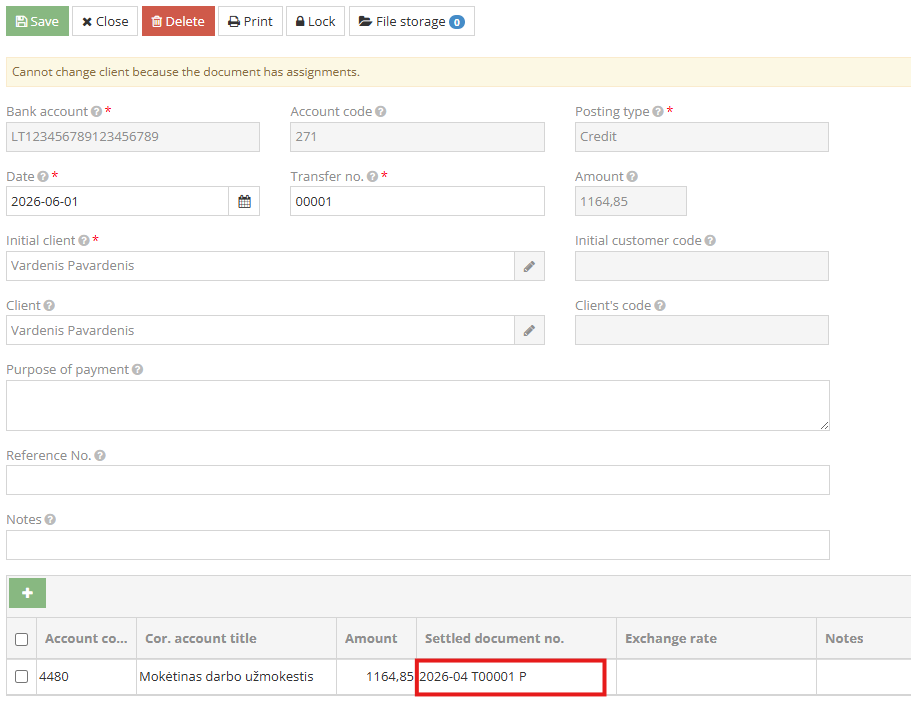Delete this bank document

pos(178,21)
